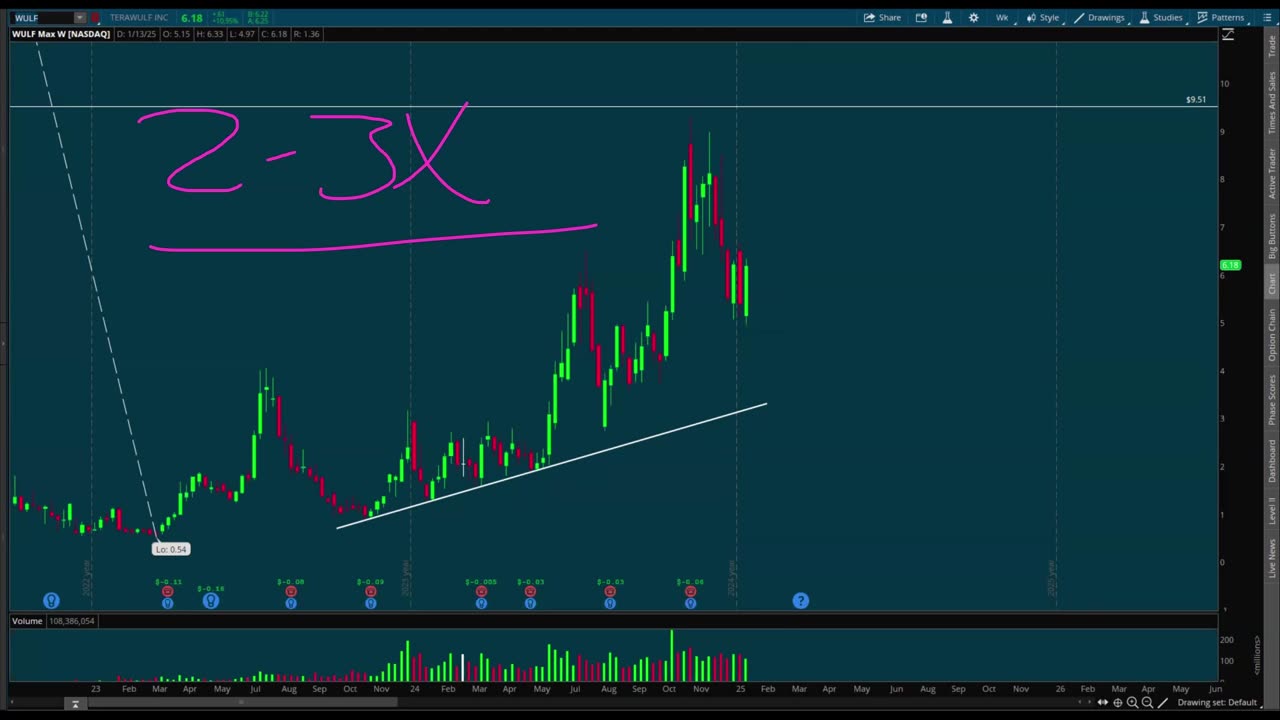Expand the WULF symbol dropdown arrow
Viewport: 1280px width, 720px height.
79,18
